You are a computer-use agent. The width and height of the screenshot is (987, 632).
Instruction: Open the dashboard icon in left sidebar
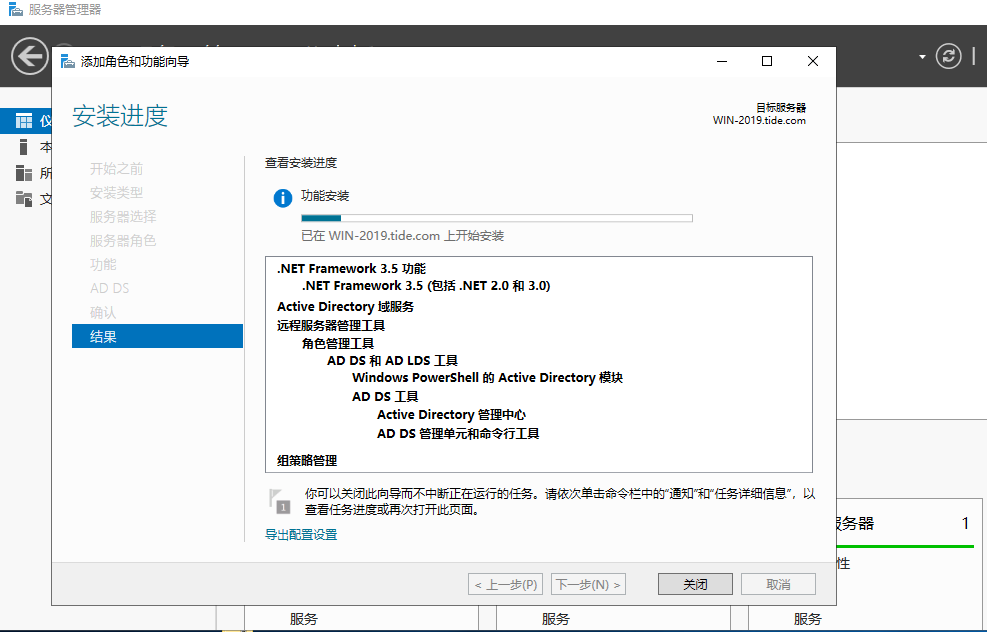pos(24,121)
